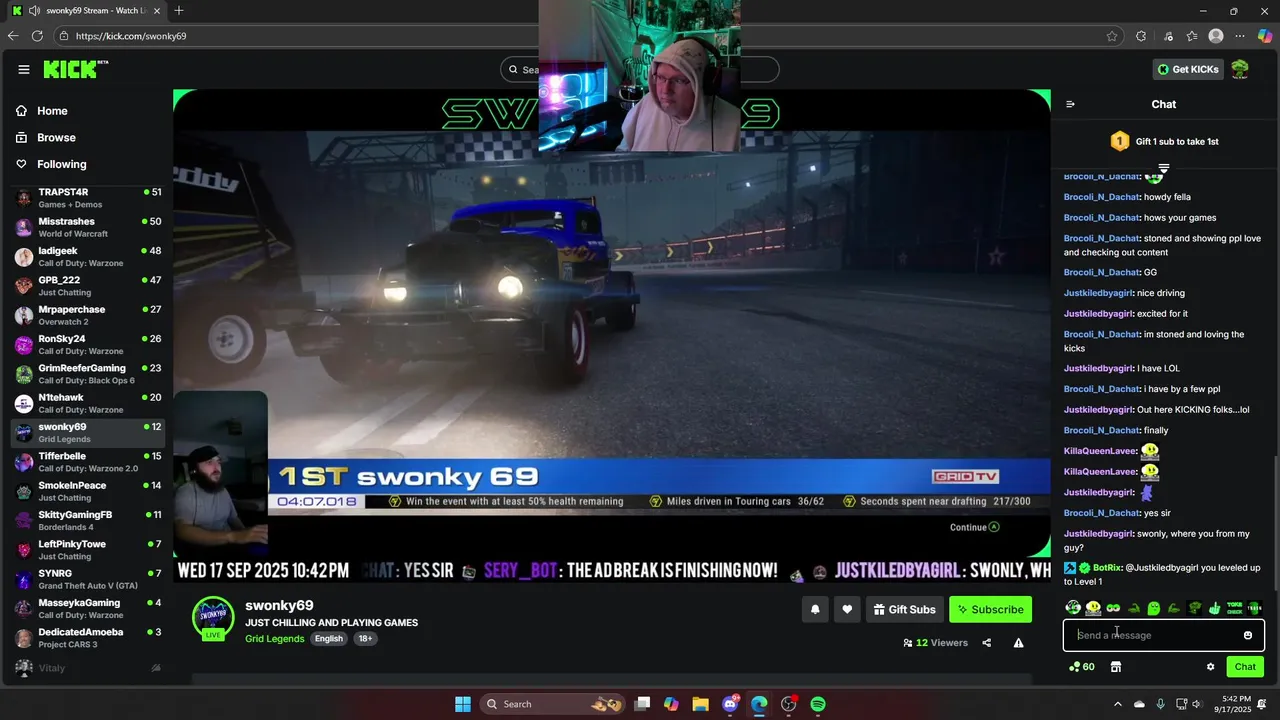Open Copilot in Edge toolbar
The image size is (1280, 720).
[1265, 36]
